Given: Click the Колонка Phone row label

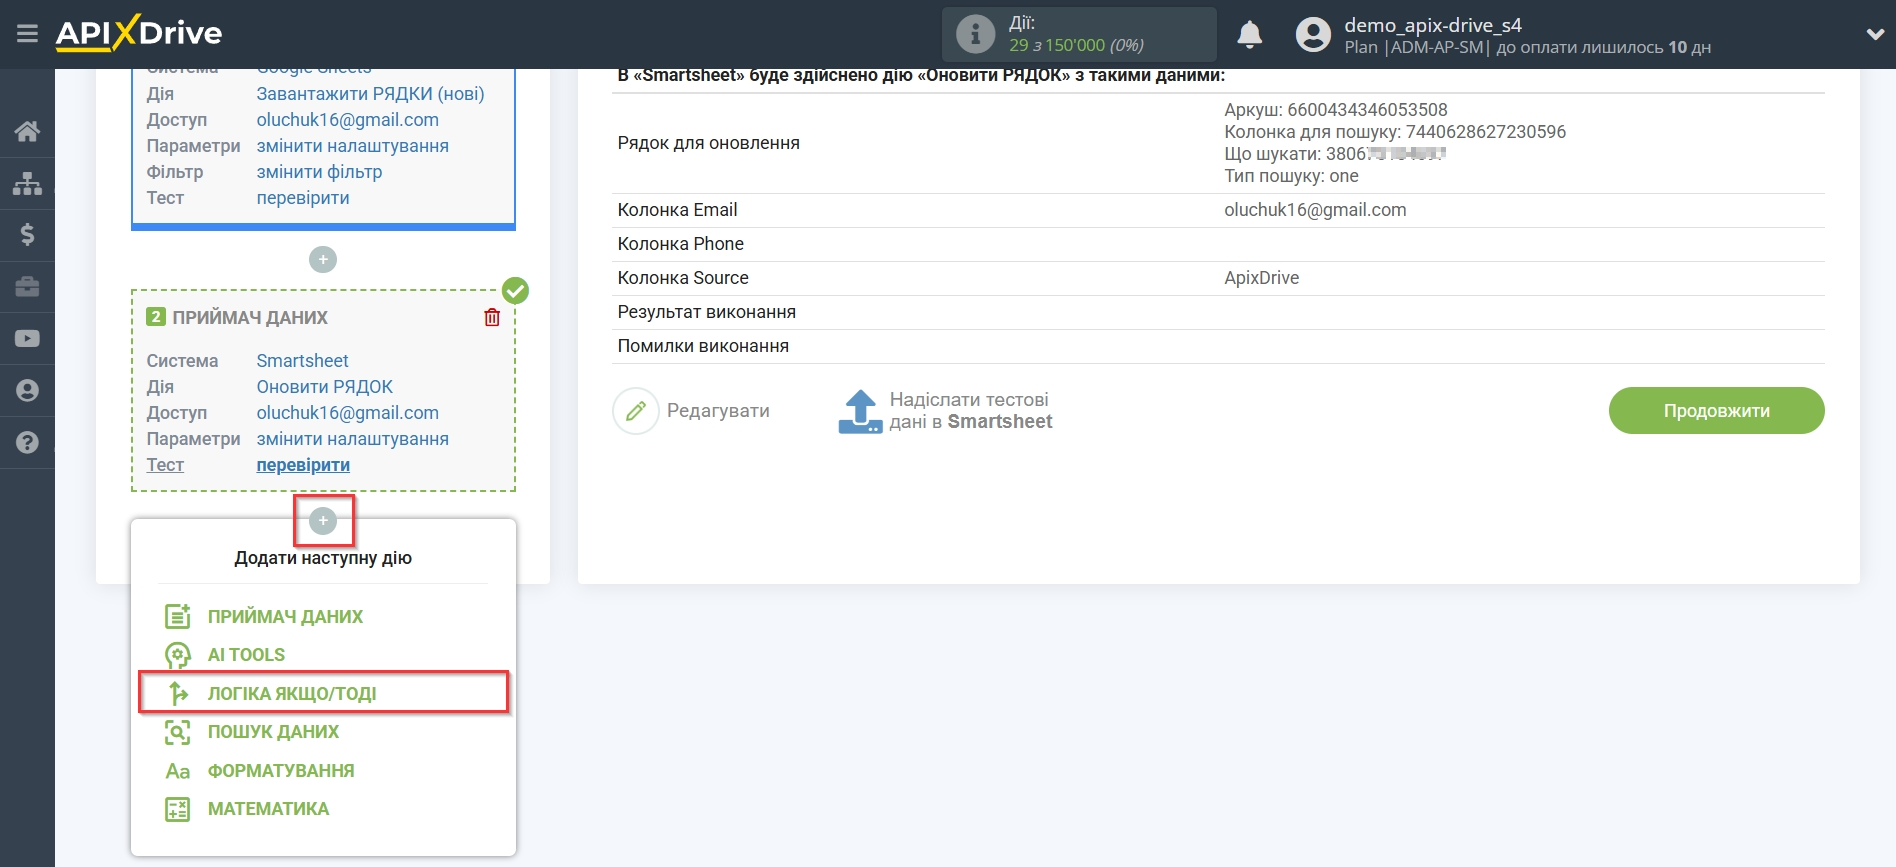Looking at the screenshot, I should (x=680, y=244).
